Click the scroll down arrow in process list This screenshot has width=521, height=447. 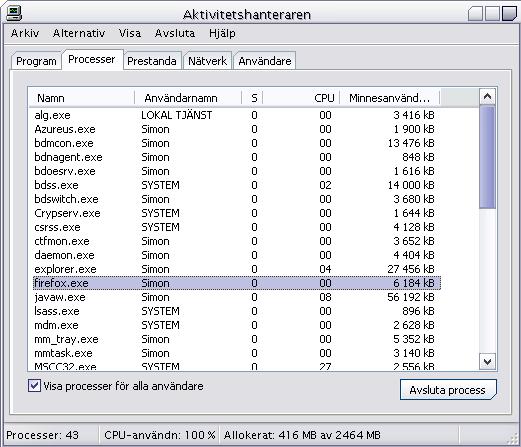[x=487, y=362]
